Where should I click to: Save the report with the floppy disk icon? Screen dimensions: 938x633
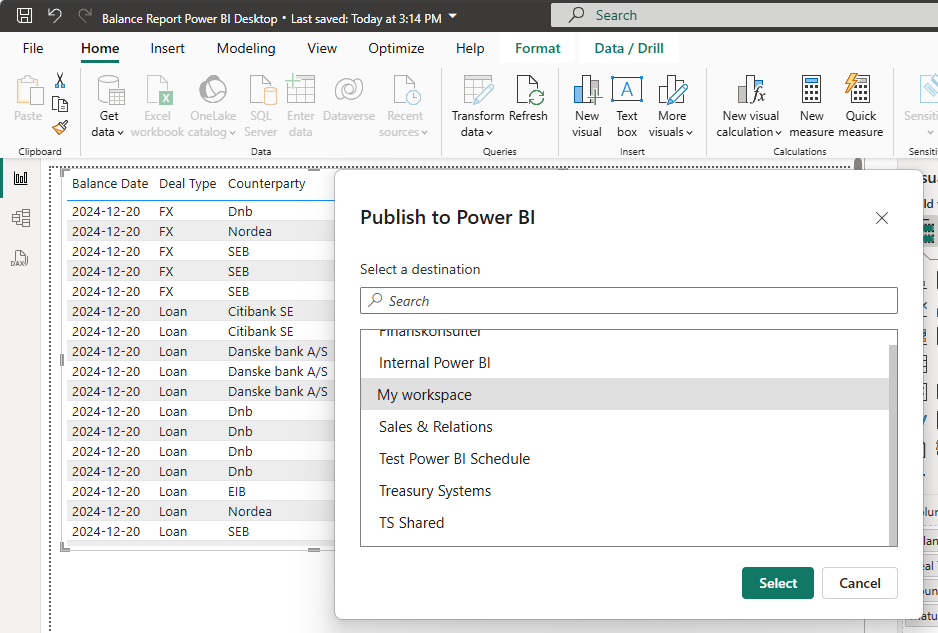(25, 16)
